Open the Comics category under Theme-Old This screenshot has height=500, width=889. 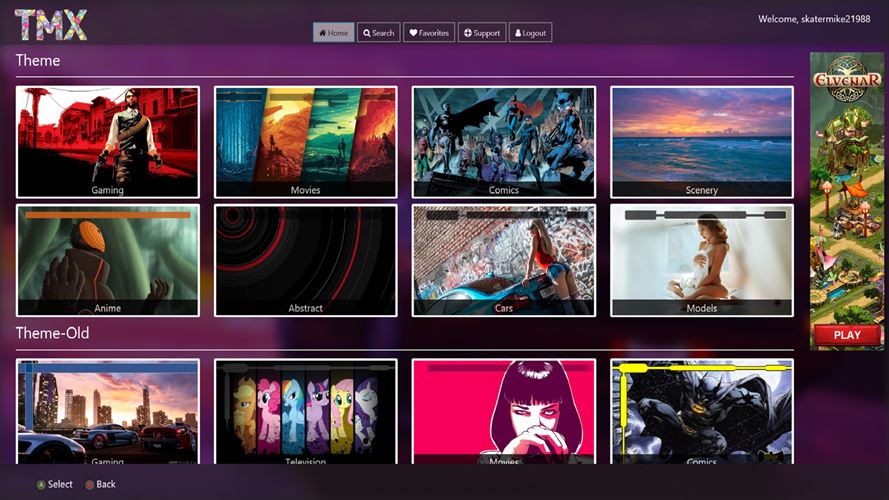pos(702,412)
